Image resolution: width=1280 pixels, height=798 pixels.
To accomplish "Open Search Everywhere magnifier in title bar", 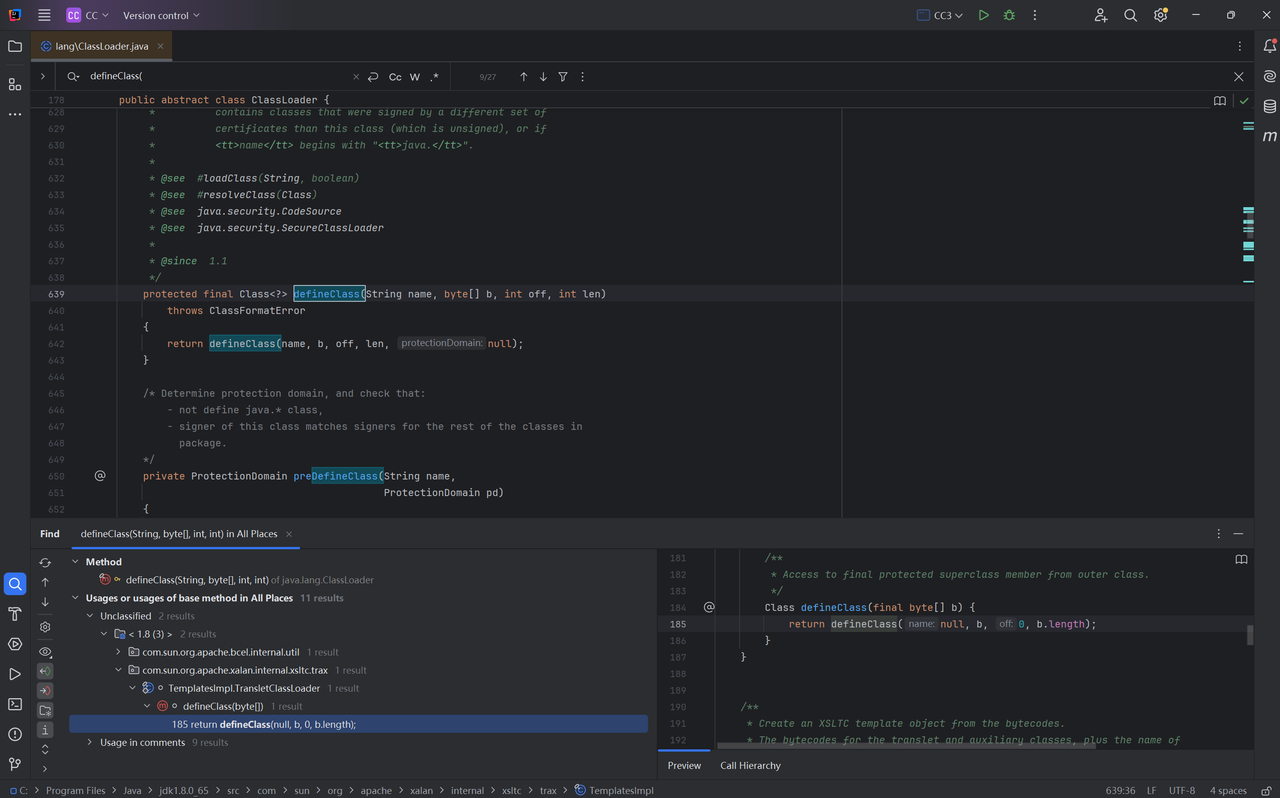I will pyautogui.click(x=1131, y=15).
